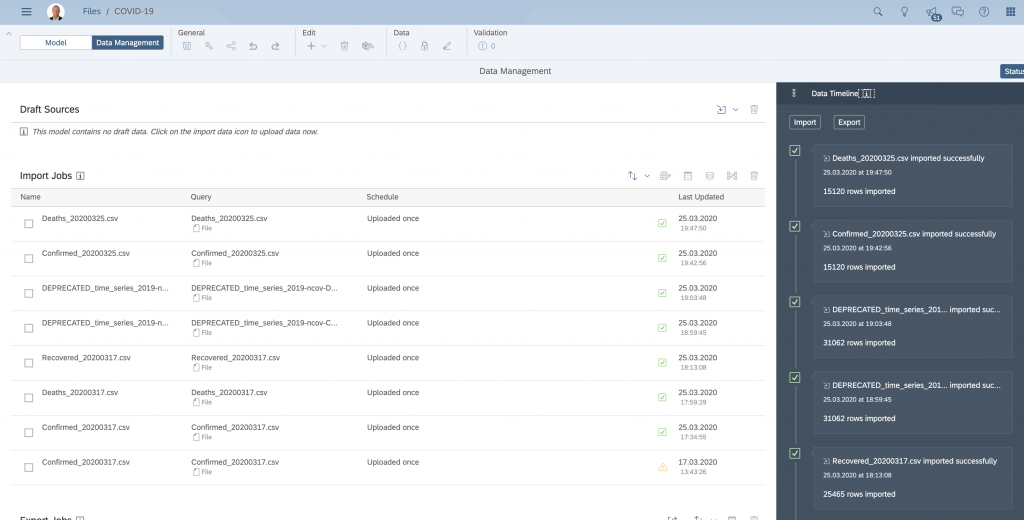Open the Recovered_20200317.csv query cell

[235, 363]
